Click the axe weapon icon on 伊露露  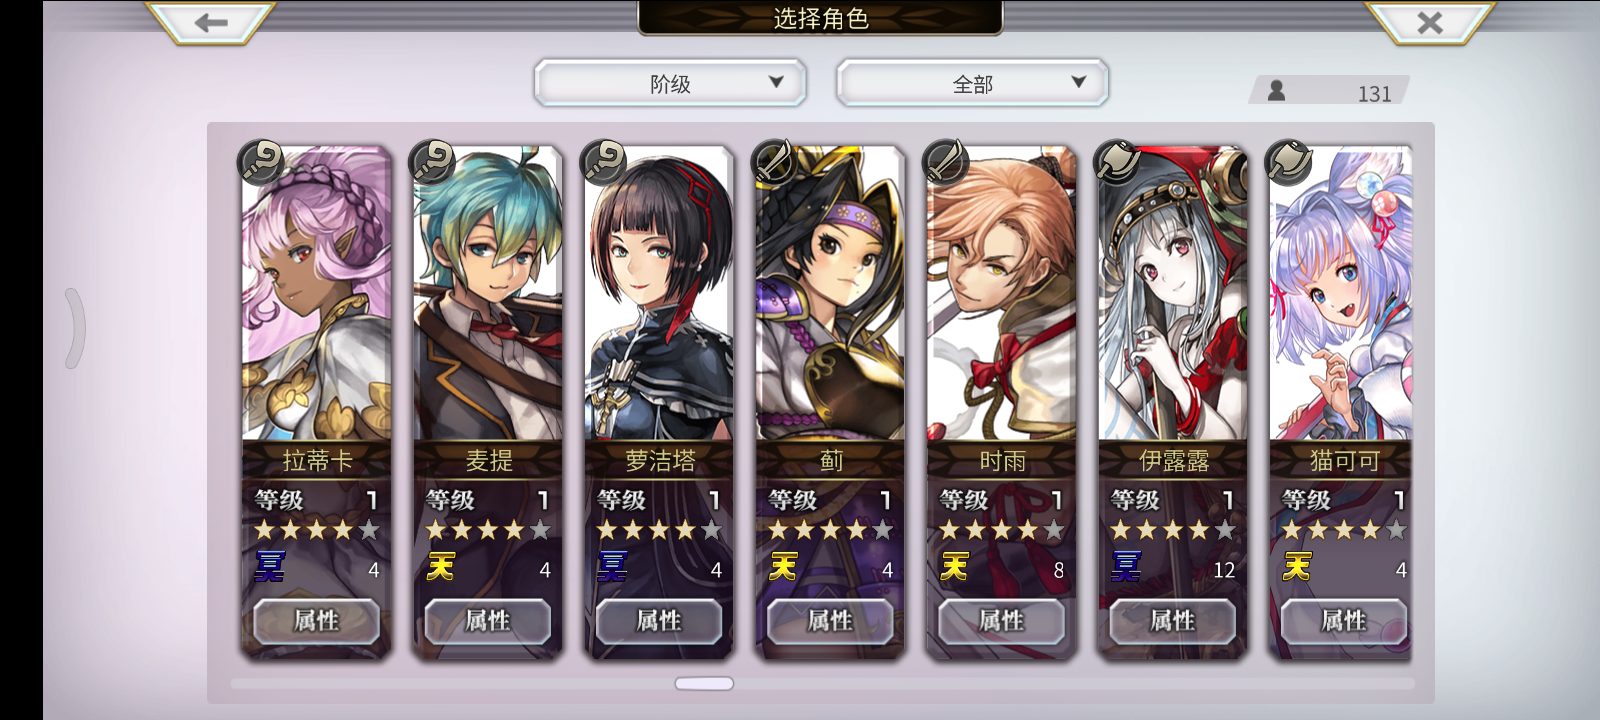click(1117, 163)
